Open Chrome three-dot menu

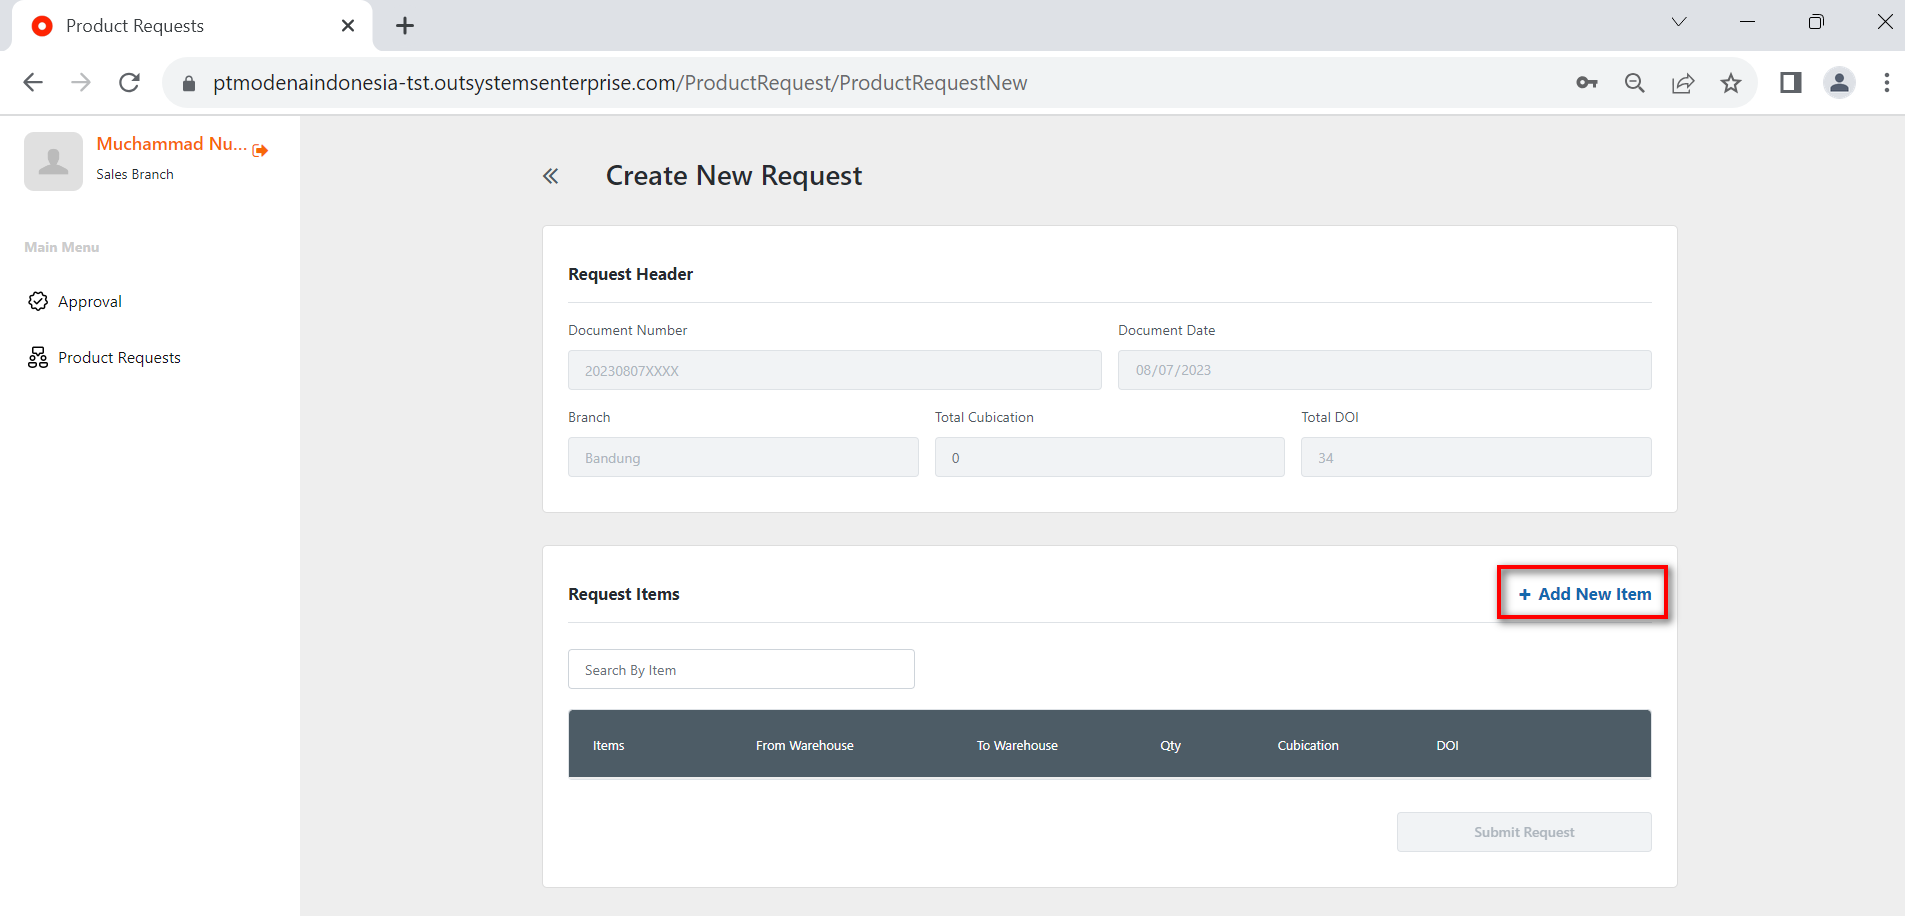click(1886, 83)
